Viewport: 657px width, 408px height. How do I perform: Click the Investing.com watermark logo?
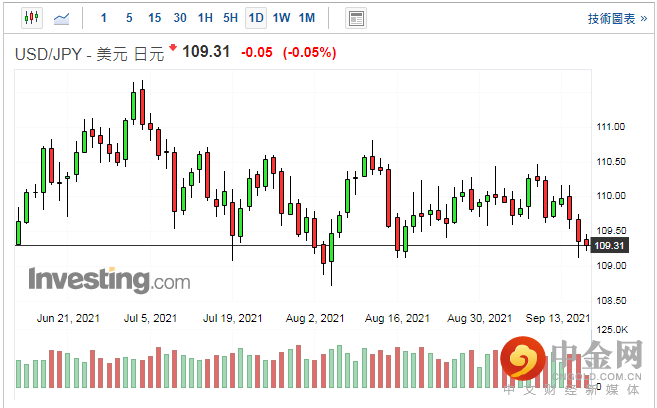[x=108, y=279]
